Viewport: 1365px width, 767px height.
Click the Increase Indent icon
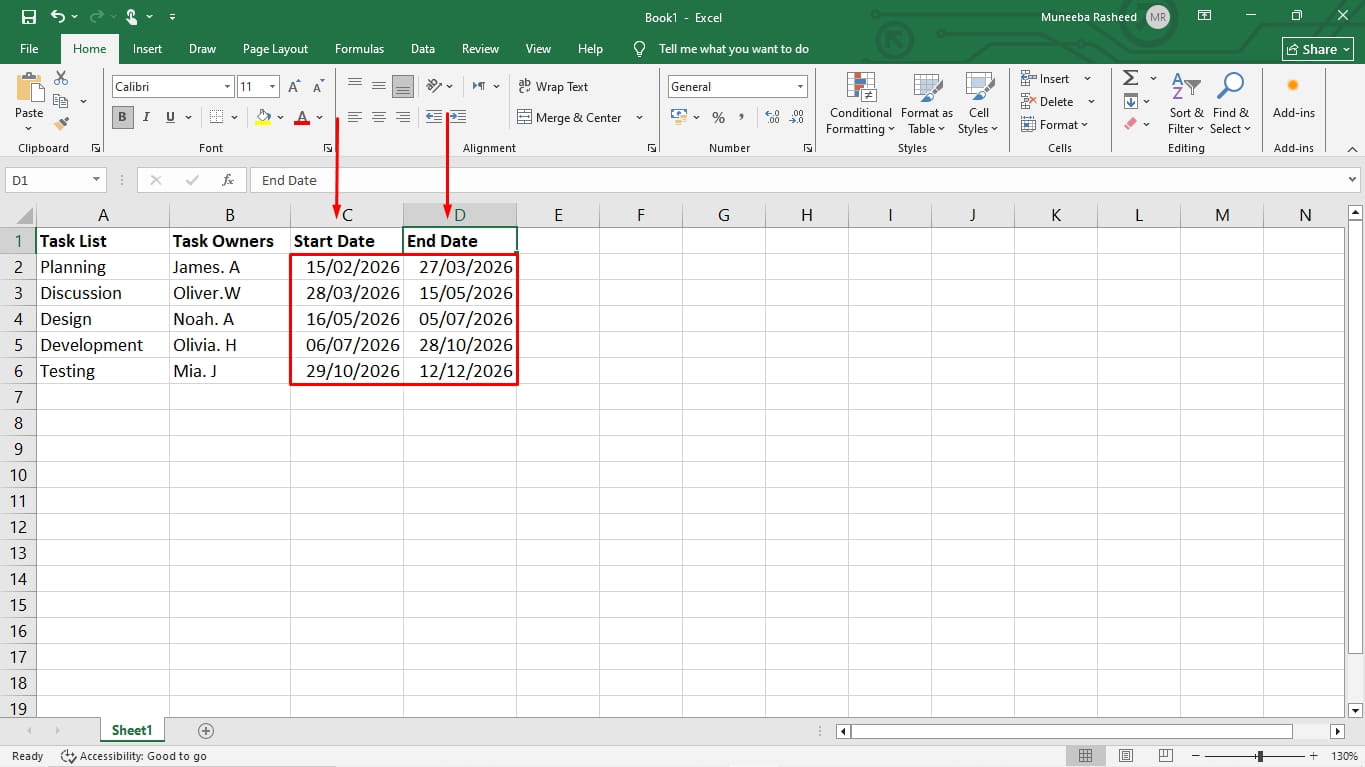point(457,117)
